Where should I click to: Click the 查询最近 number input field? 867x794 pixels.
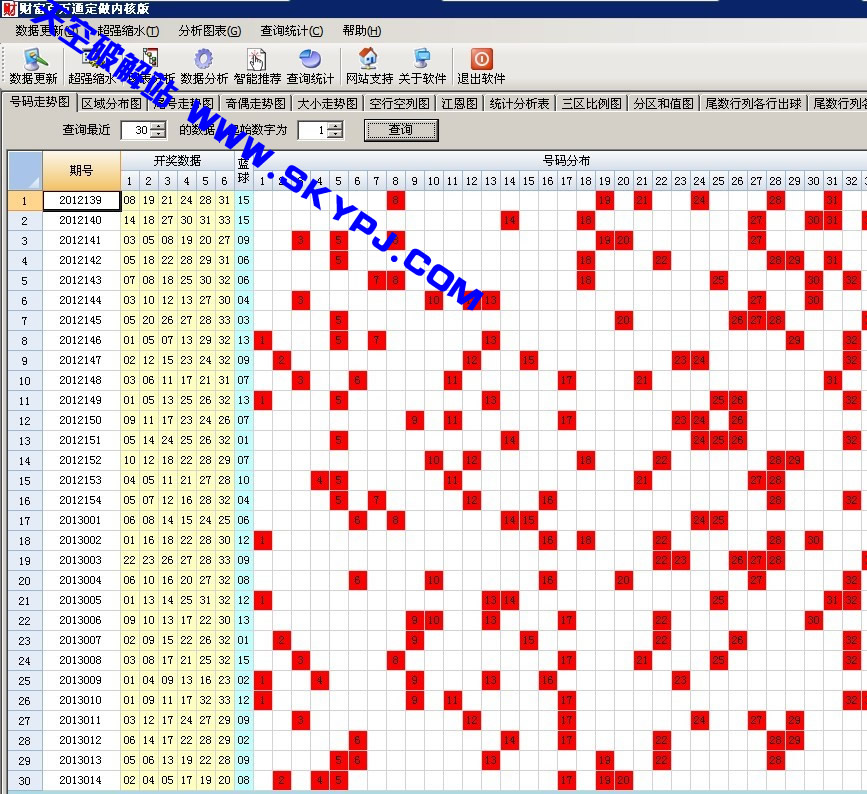tap(136, 130)
